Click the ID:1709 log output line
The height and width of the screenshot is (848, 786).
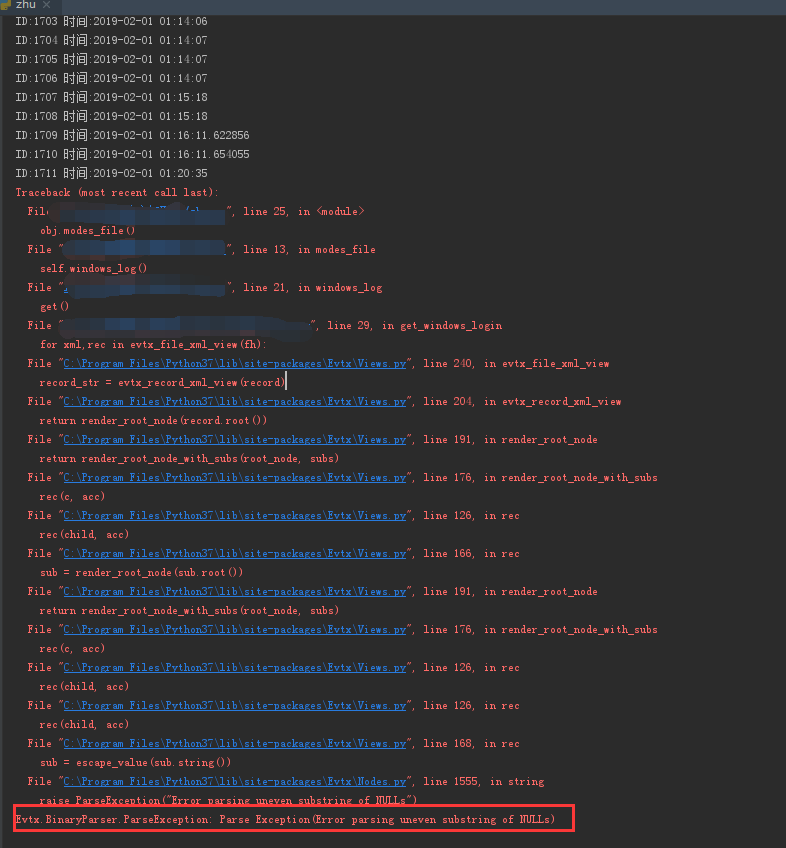[x=133, y=135]
